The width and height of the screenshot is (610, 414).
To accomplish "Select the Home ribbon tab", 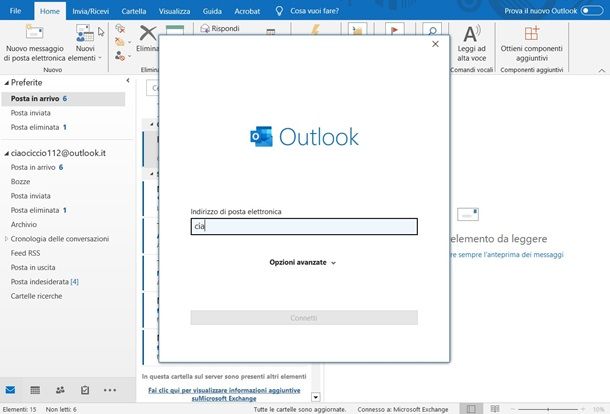I will pyautogui.click(x=50, y=11).
